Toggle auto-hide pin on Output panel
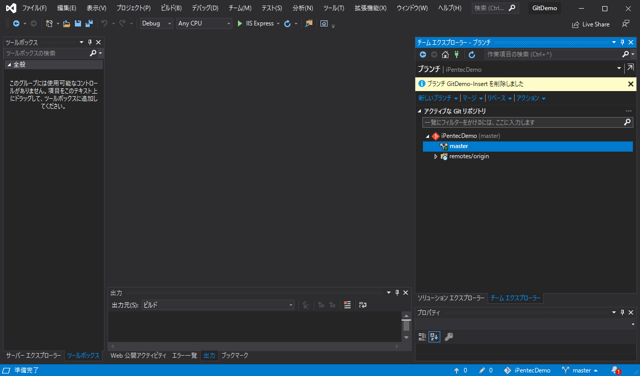This screenshot has height=376, width=640. 397,293
